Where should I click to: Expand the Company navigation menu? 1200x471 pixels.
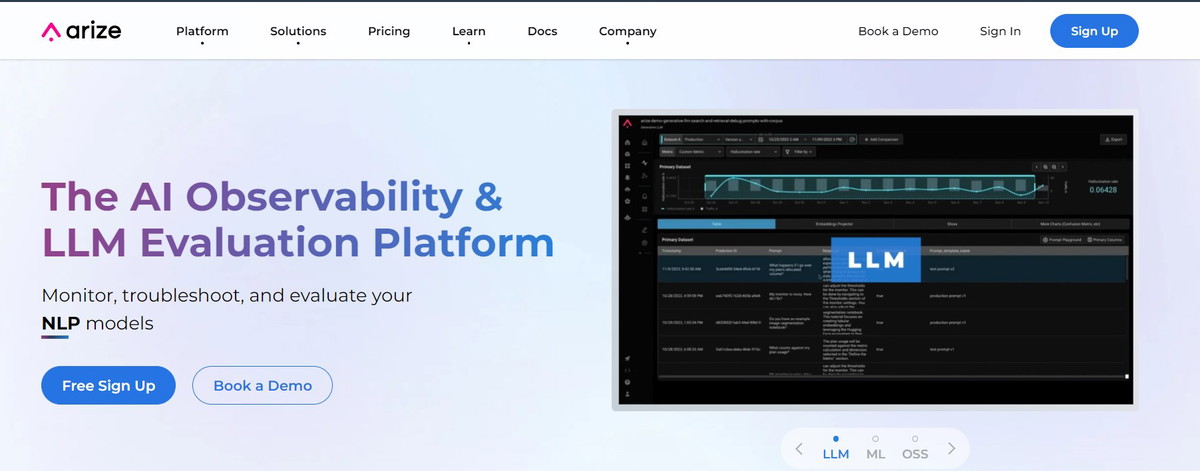click(x=628, y=31)
